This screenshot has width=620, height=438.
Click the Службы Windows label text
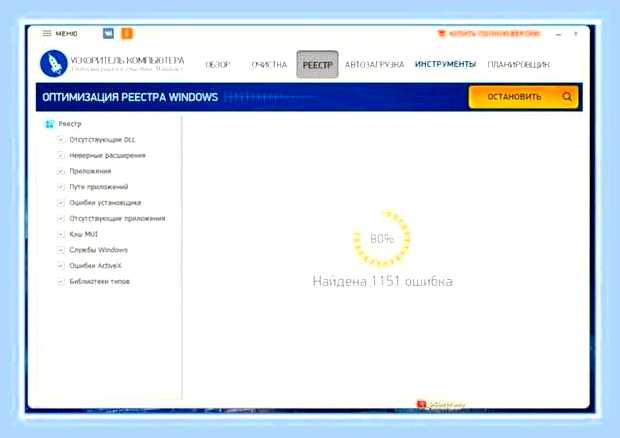coord(98,250)
